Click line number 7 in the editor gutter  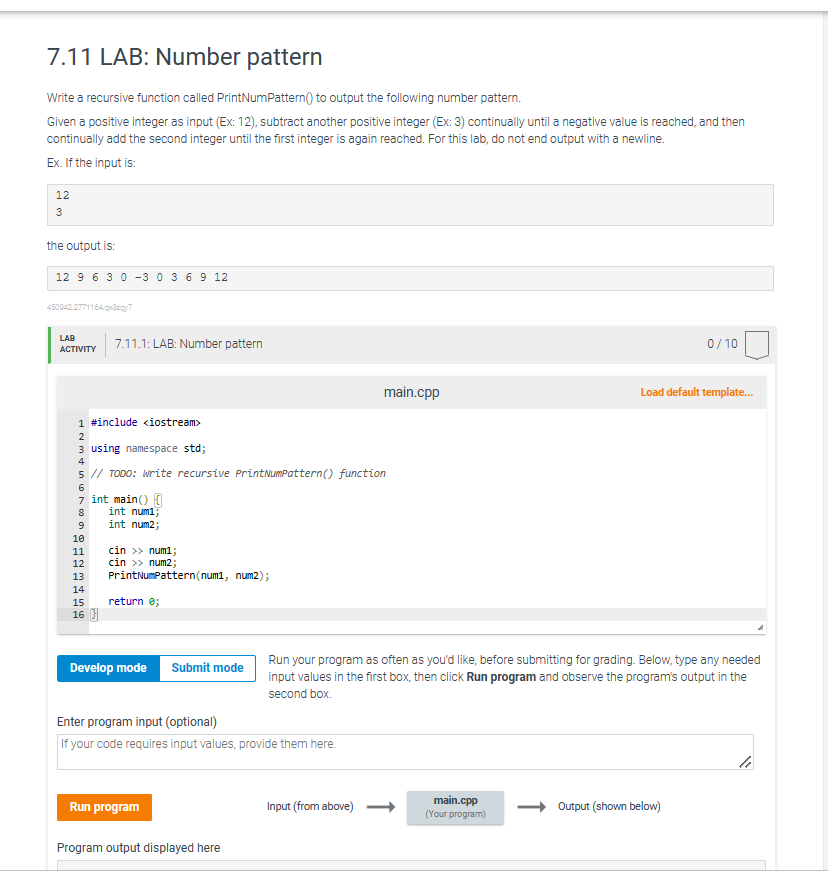point(80,499)
